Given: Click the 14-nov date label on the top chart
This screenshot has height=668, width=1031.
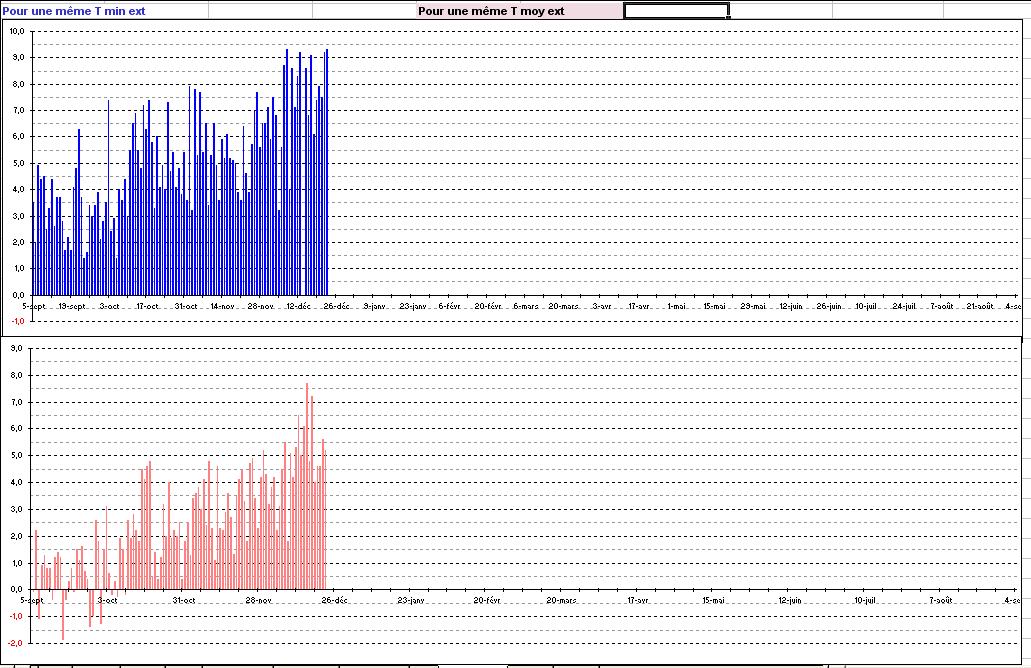Looking at the screenshot, I should pyautogui.click(x=223, y=306).
